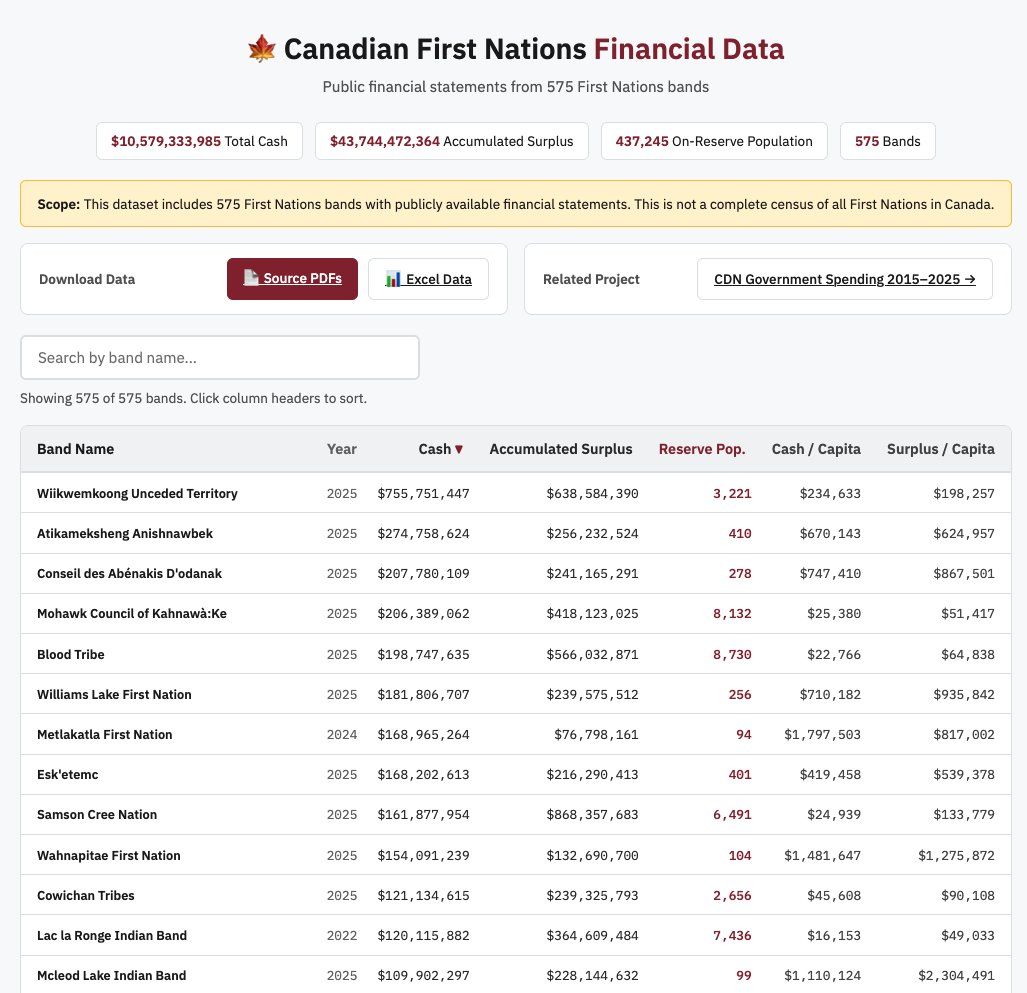Viewport: 1027px width, 993px height.
Task: Click the On-Reserve Population summary card
Action: 714,141
